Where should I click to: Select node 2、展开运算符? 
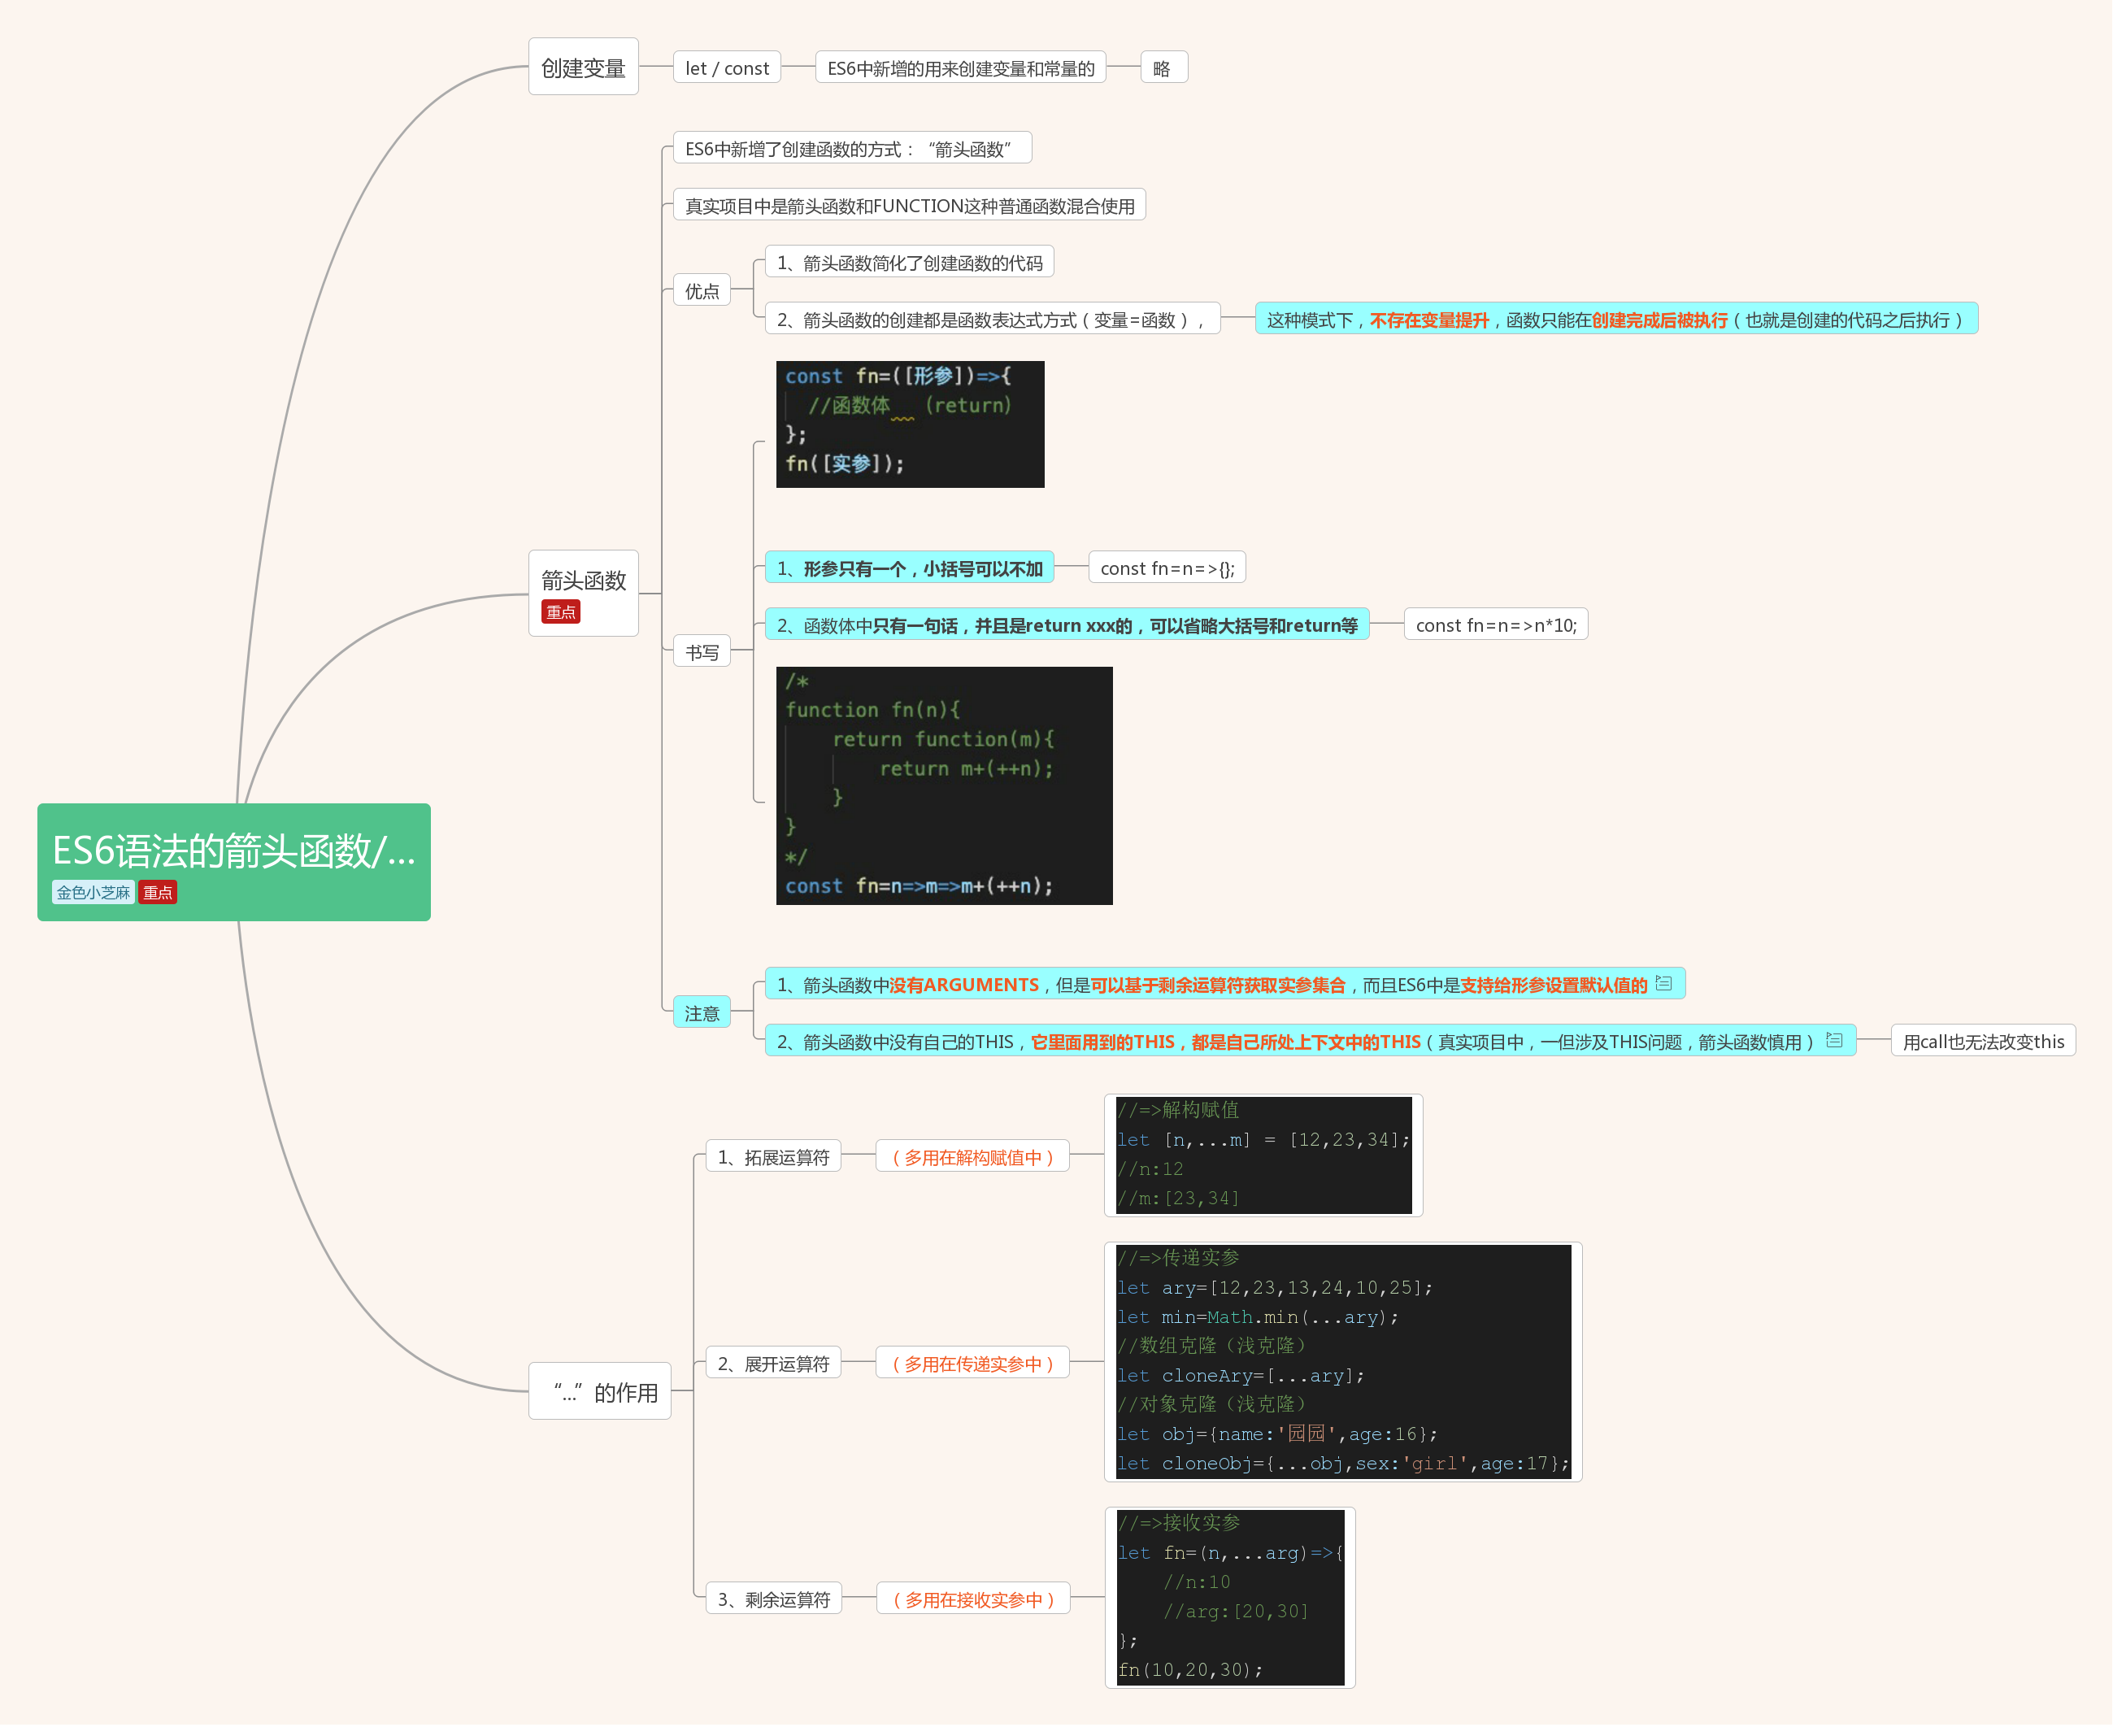coord(778,1372)
